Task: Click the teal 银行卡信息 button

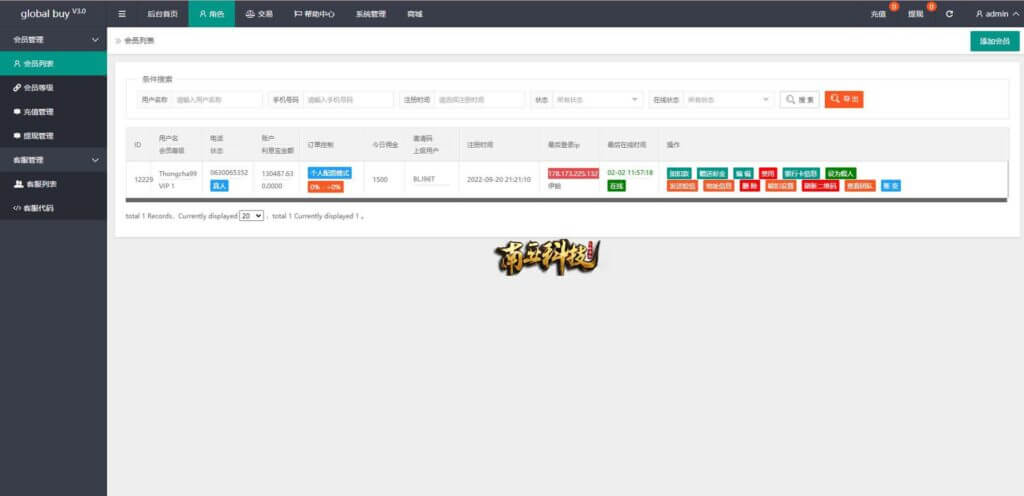Action: tap(801, 174)
